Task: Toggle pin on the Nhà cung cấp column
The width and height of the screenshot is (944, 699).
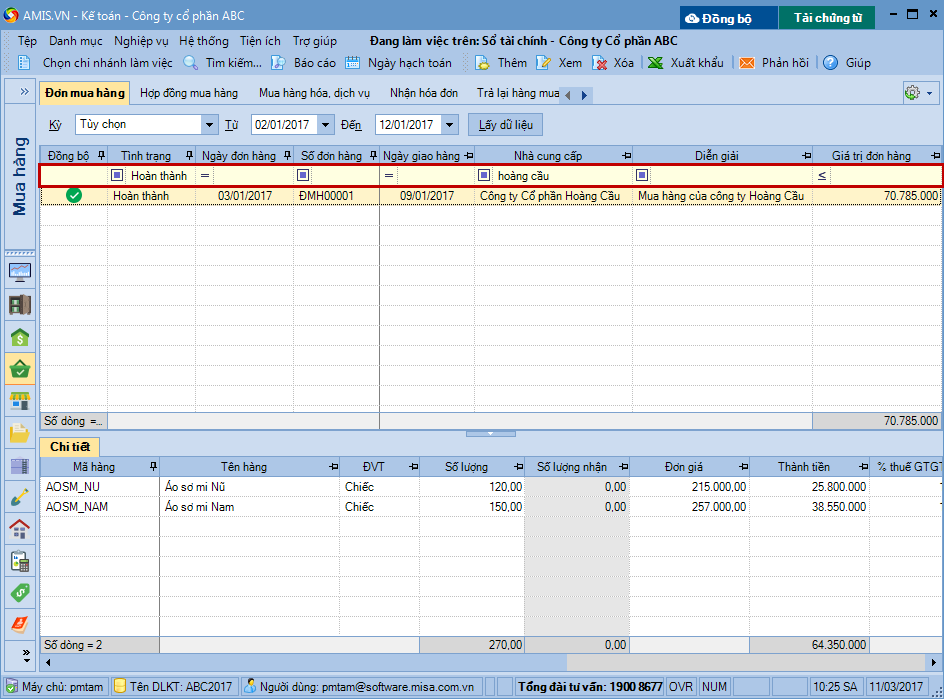Action: coord(626,156)
